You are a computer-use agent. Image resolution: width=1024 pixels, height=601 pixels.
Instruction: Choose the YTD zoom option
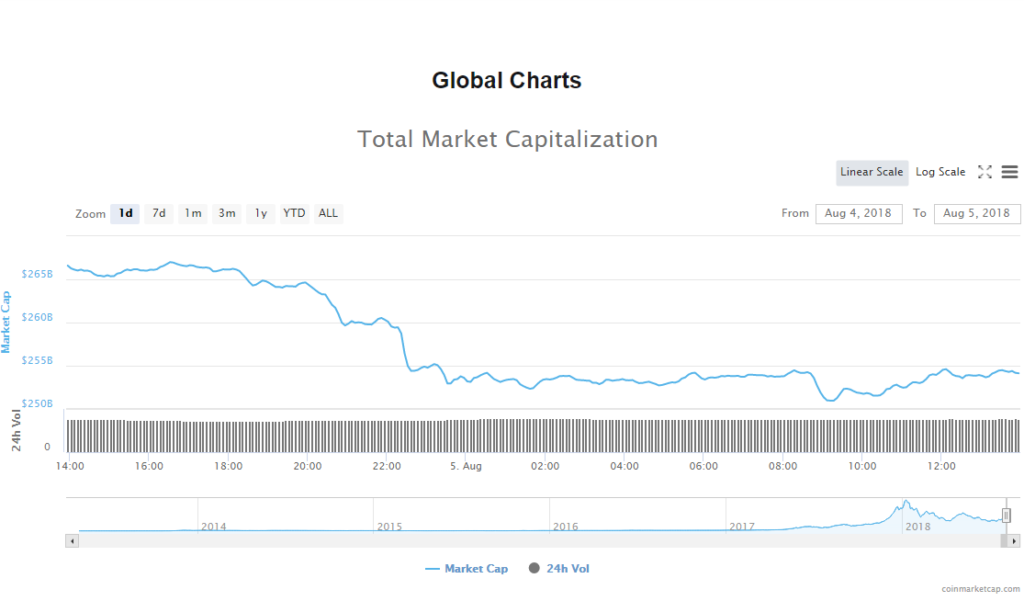pyautogui.click(x=294, y=213)
